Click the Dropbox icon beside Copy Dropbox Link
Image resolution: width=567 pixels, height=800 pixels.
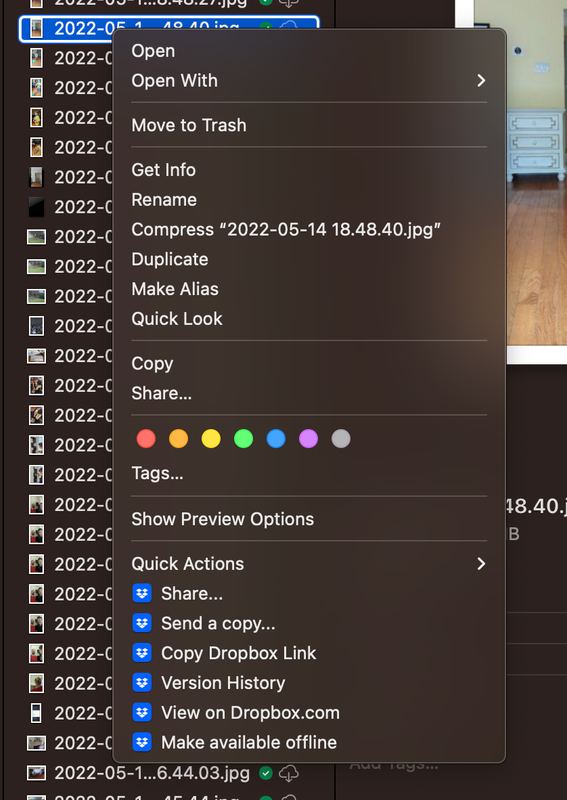142,653
